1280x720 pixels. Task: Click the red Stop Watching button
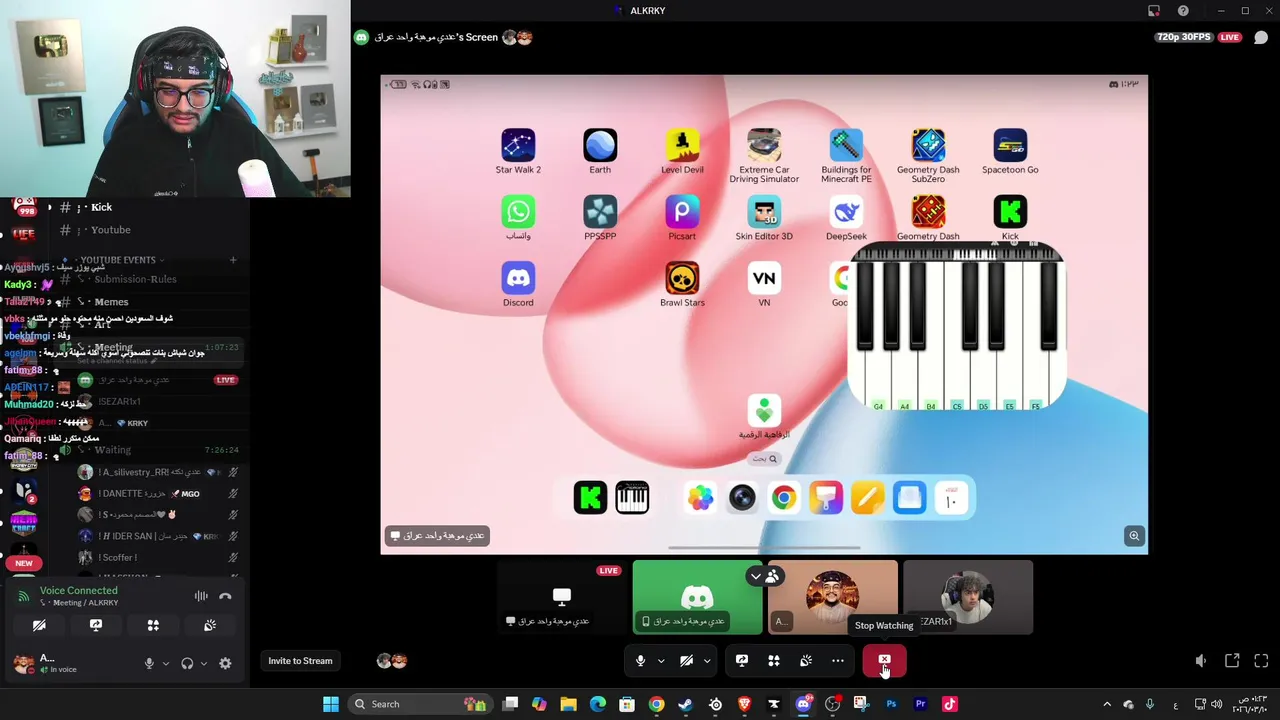(884, 661)
